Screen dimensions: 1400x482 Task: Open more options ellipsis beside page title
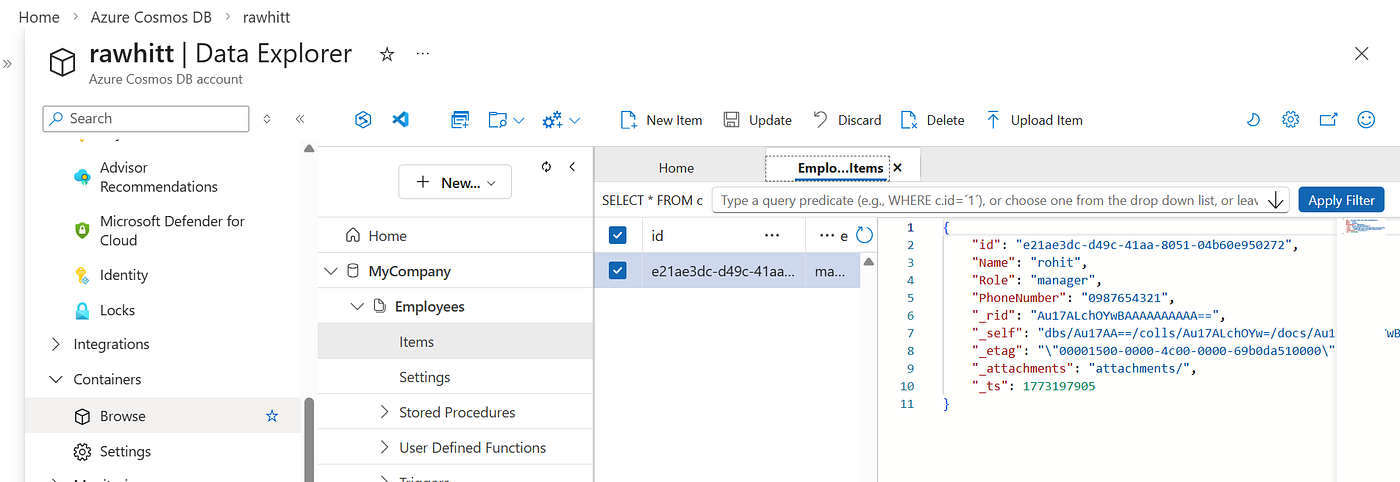423,54
